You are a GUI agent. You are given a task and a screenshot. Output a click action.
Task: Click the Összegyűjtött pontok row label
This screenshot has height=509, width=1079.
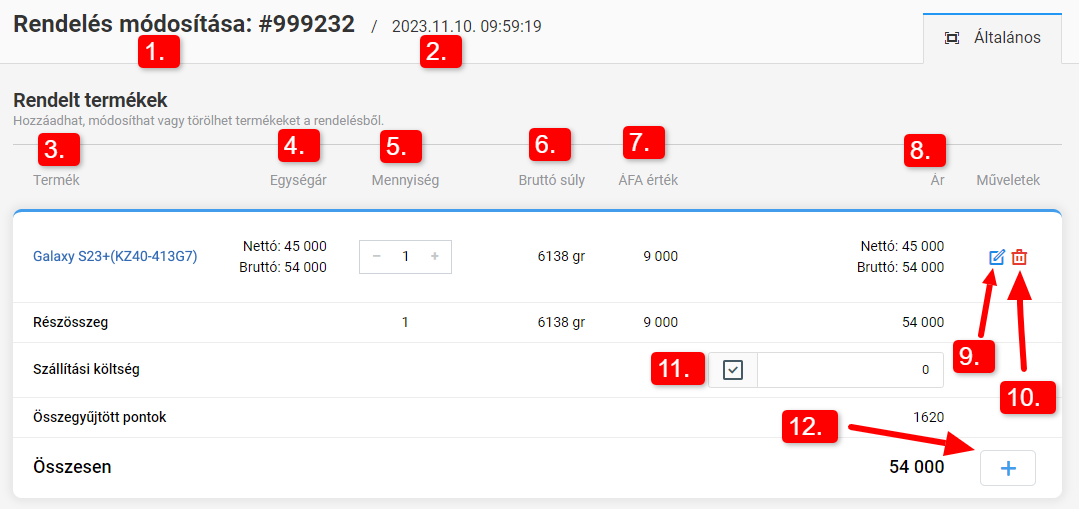[x=100, y=417]
